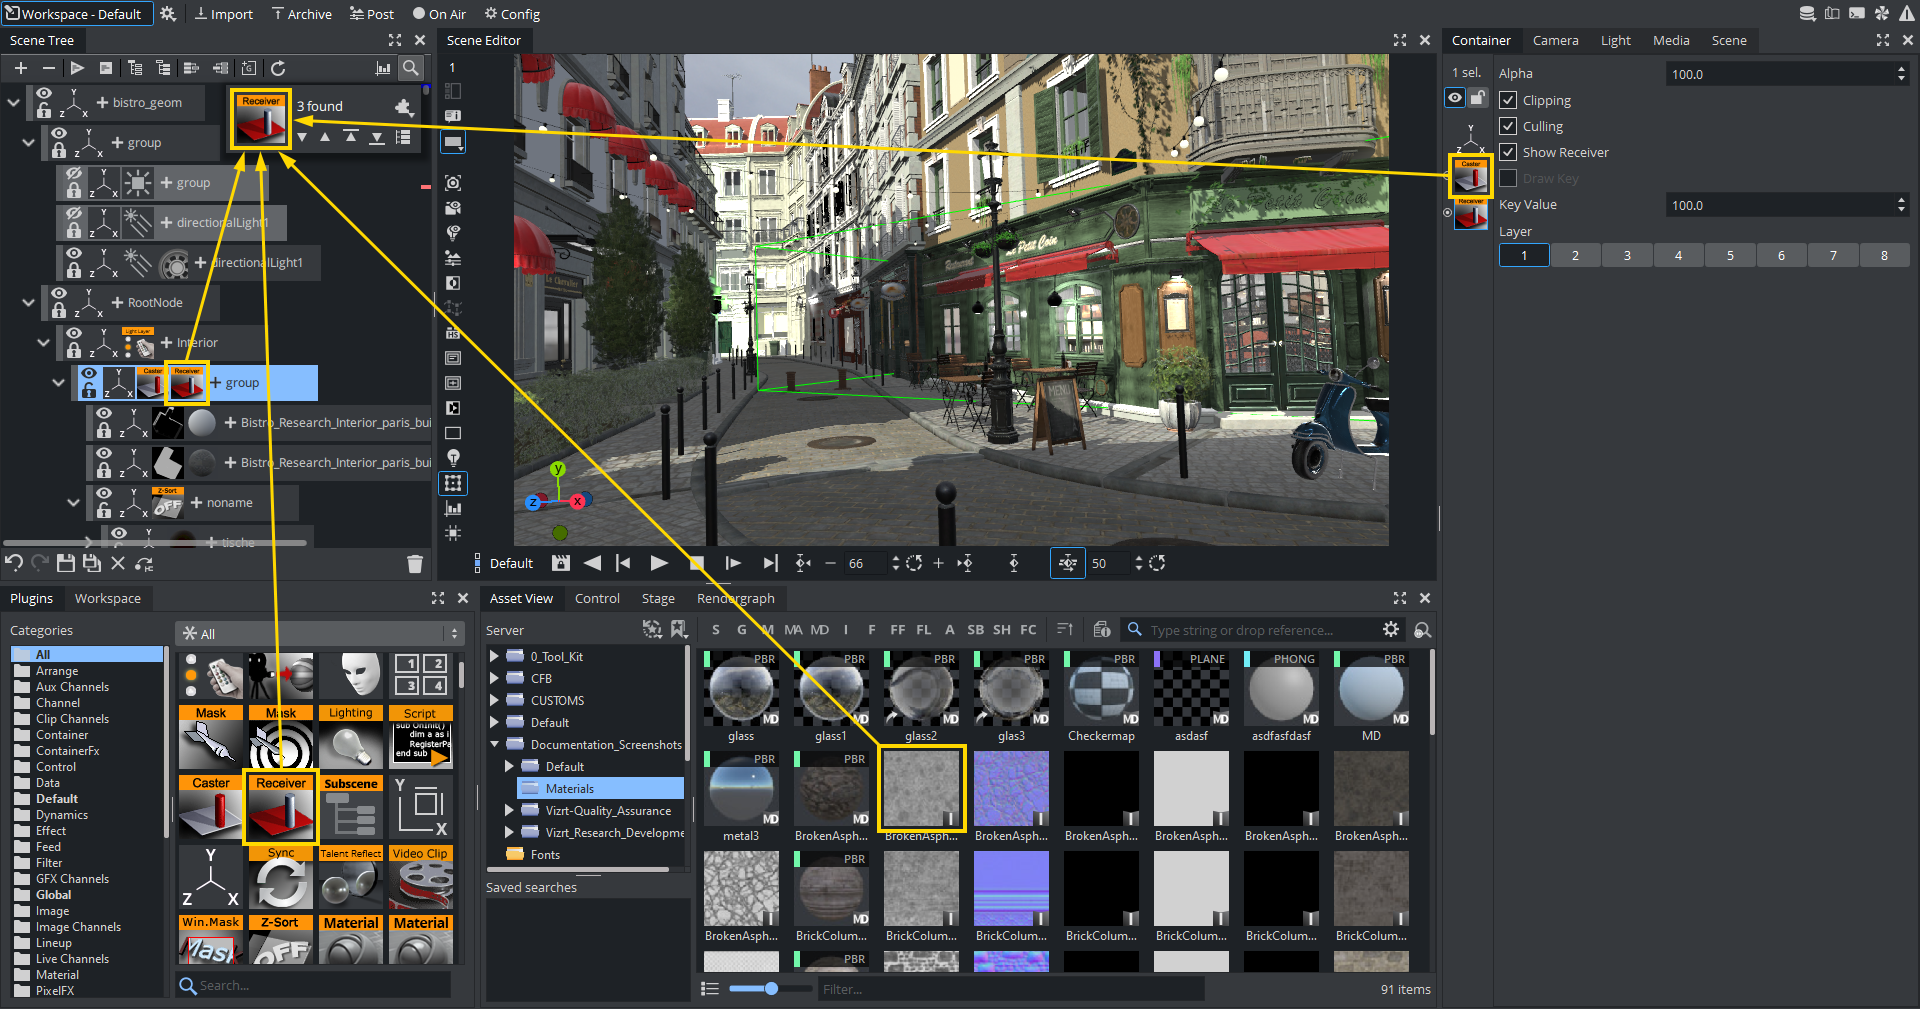Add a new container in Scene Tree toolbar

pos(21,68)
